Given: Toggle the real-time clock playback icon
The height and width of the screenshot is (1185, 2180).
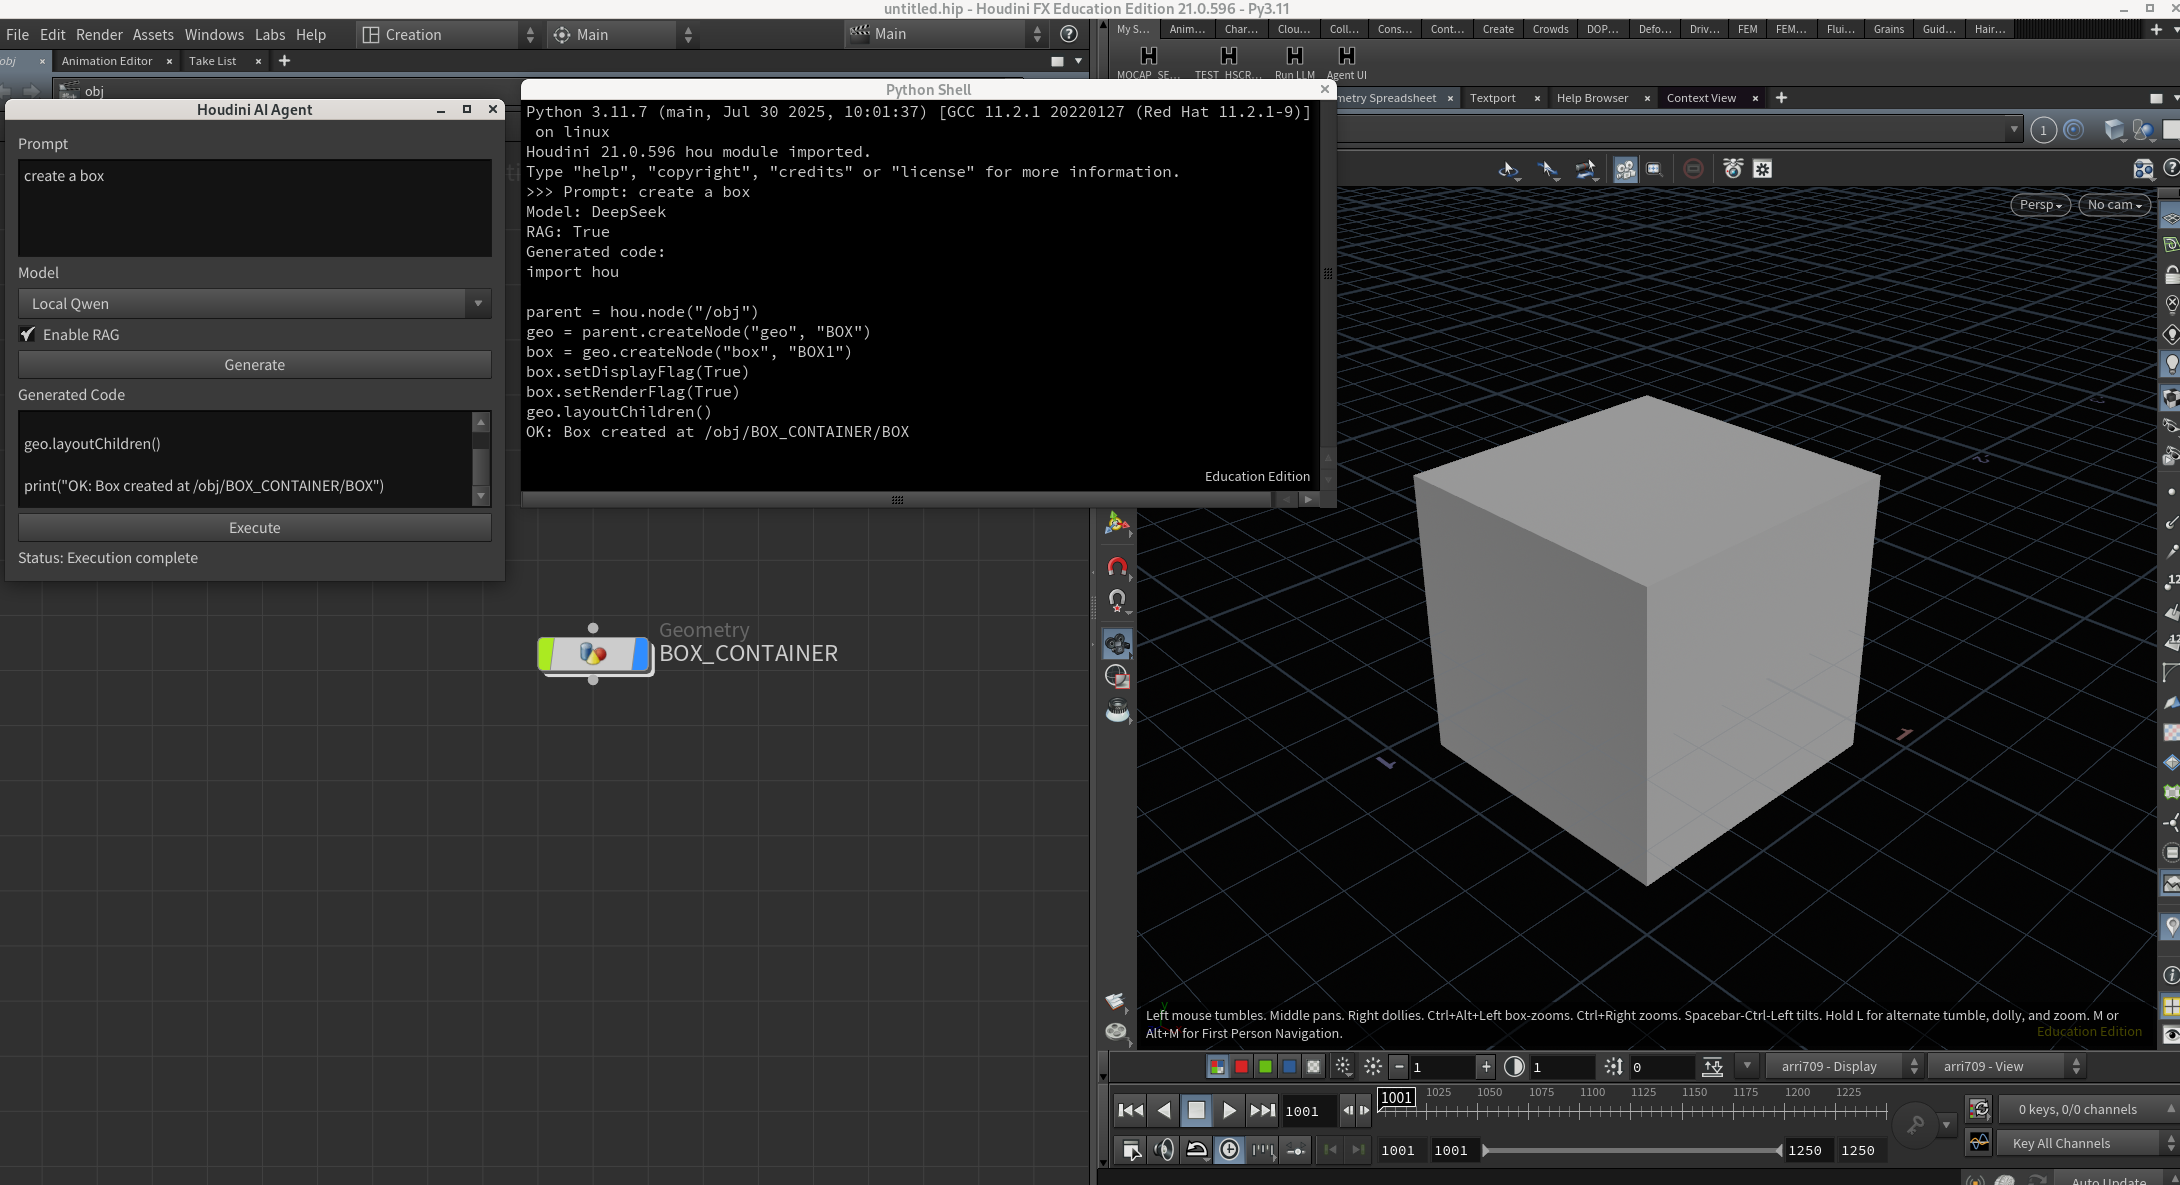Looking at the screenshot, I should pyautogui.click(x=1229, y=1150).
